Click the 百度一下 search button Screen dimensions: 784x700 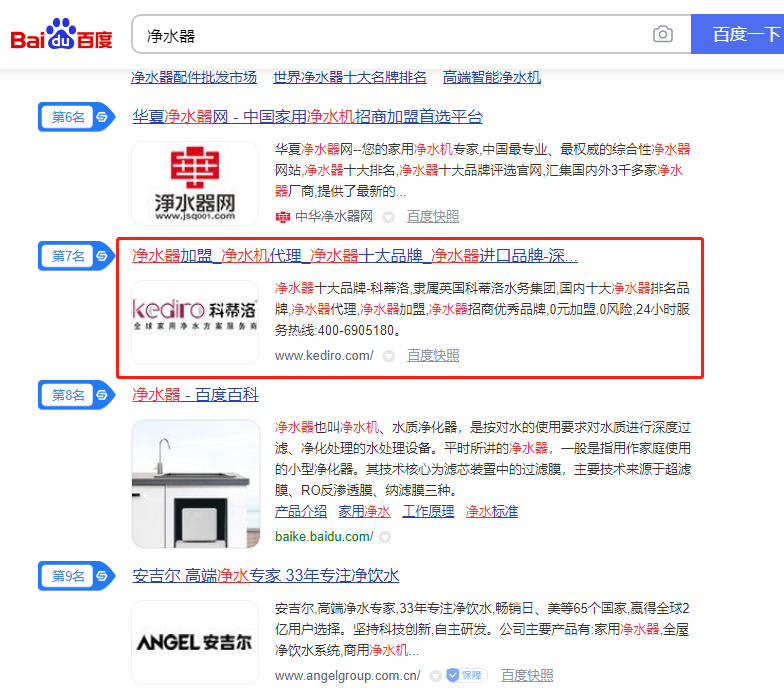coord(738,34)
